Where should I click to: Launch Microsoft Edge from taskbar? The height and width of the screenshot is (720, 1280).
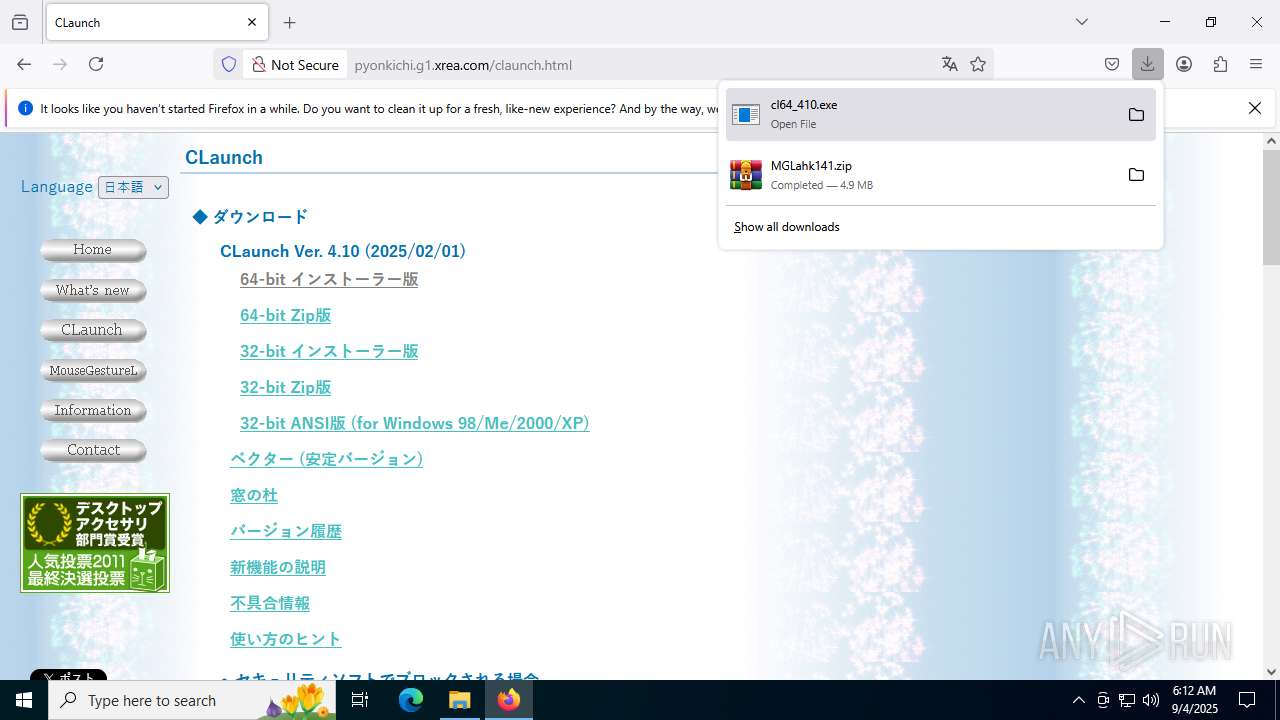411,700
